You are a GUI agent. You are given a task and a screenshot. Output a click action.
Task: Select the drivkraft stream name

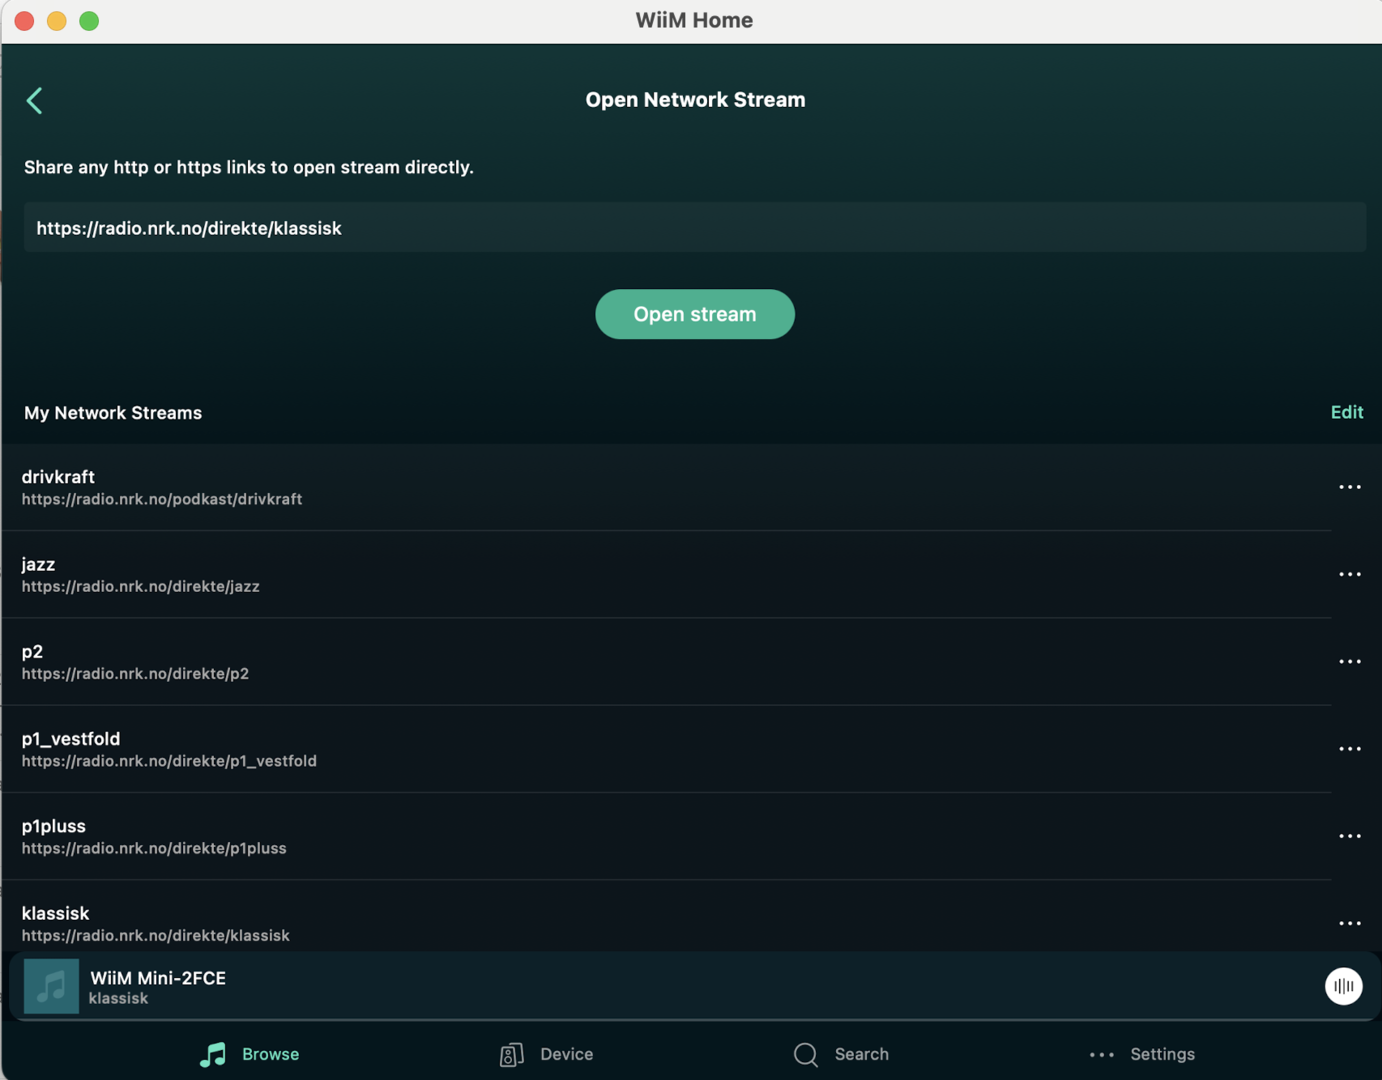point(58,477)
